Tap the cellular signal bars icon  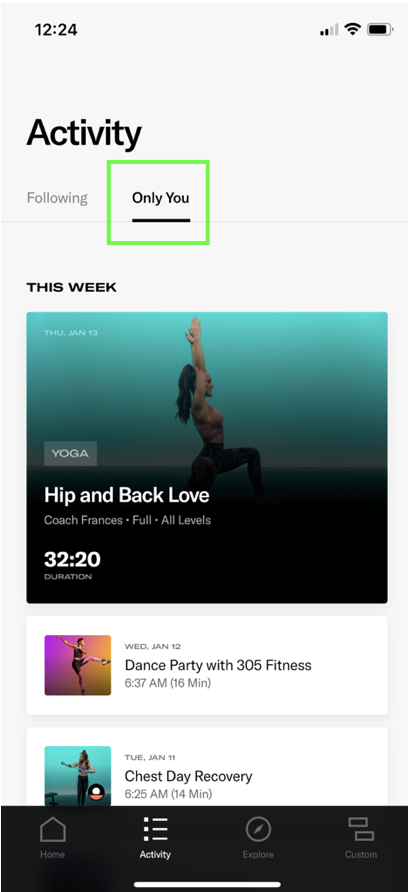point(329,30)
